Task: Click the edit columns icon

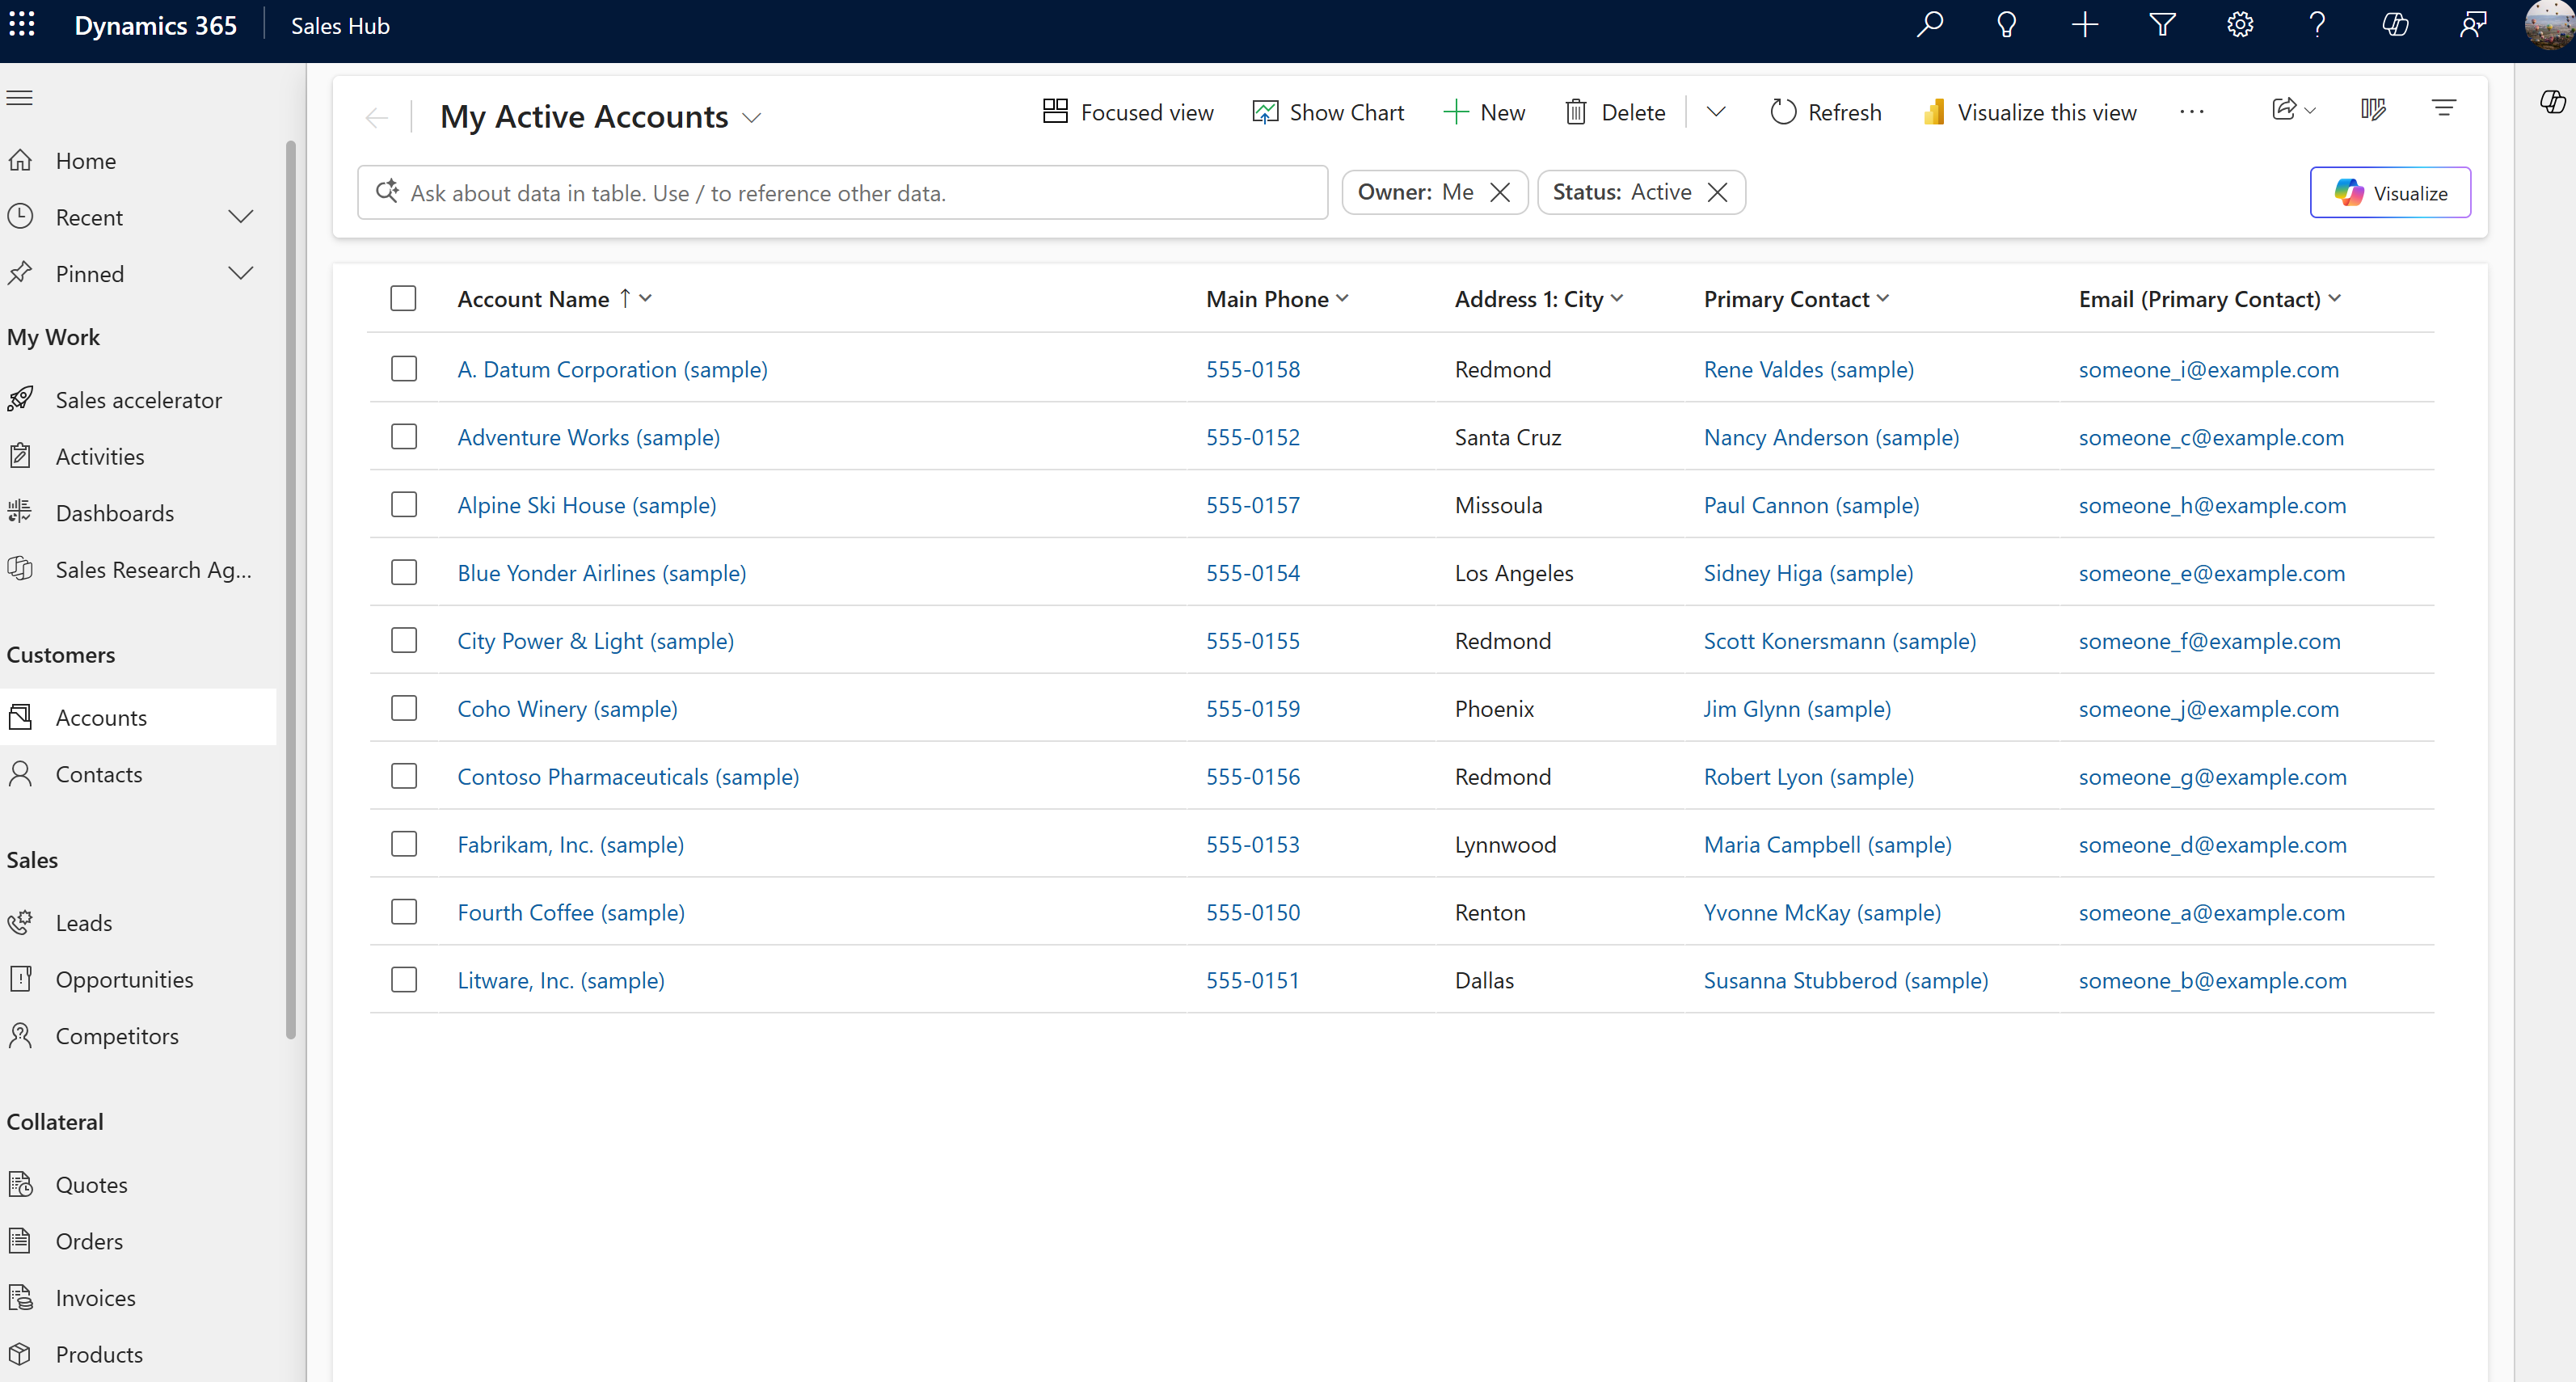Action: 2374,109
